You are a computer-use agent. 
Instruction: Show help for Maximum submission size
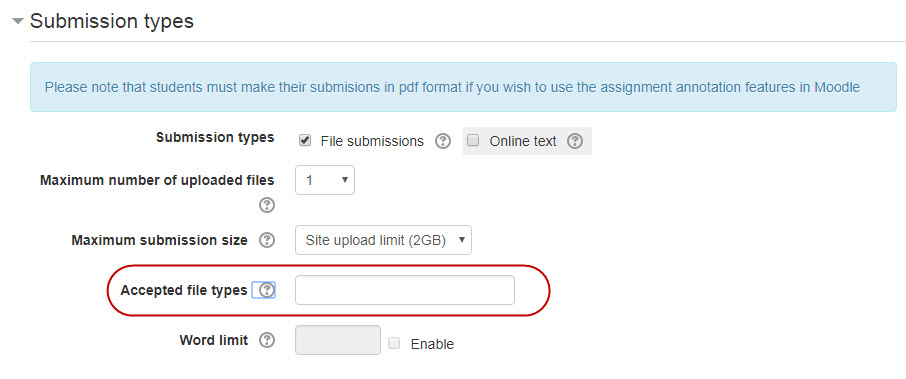266,240
